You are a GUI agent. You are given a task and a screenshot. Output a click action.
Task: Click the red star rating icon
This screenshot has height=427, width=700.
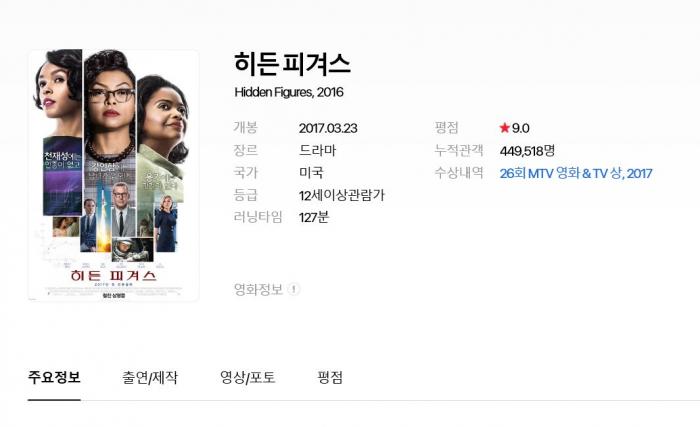point(504,128)
